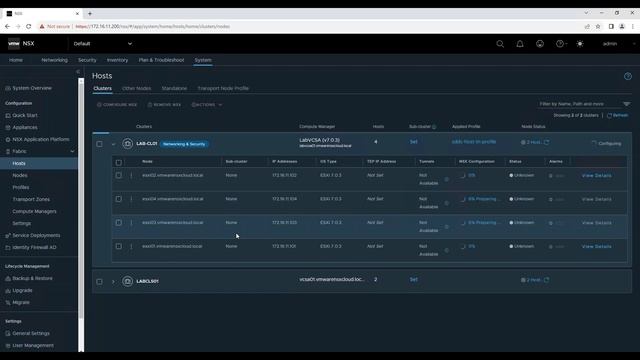Image resolution: width=640 pixels, height=360 pixels.
Task: Click tunnels info icon in esxi04 row
Action: (447, 203)
